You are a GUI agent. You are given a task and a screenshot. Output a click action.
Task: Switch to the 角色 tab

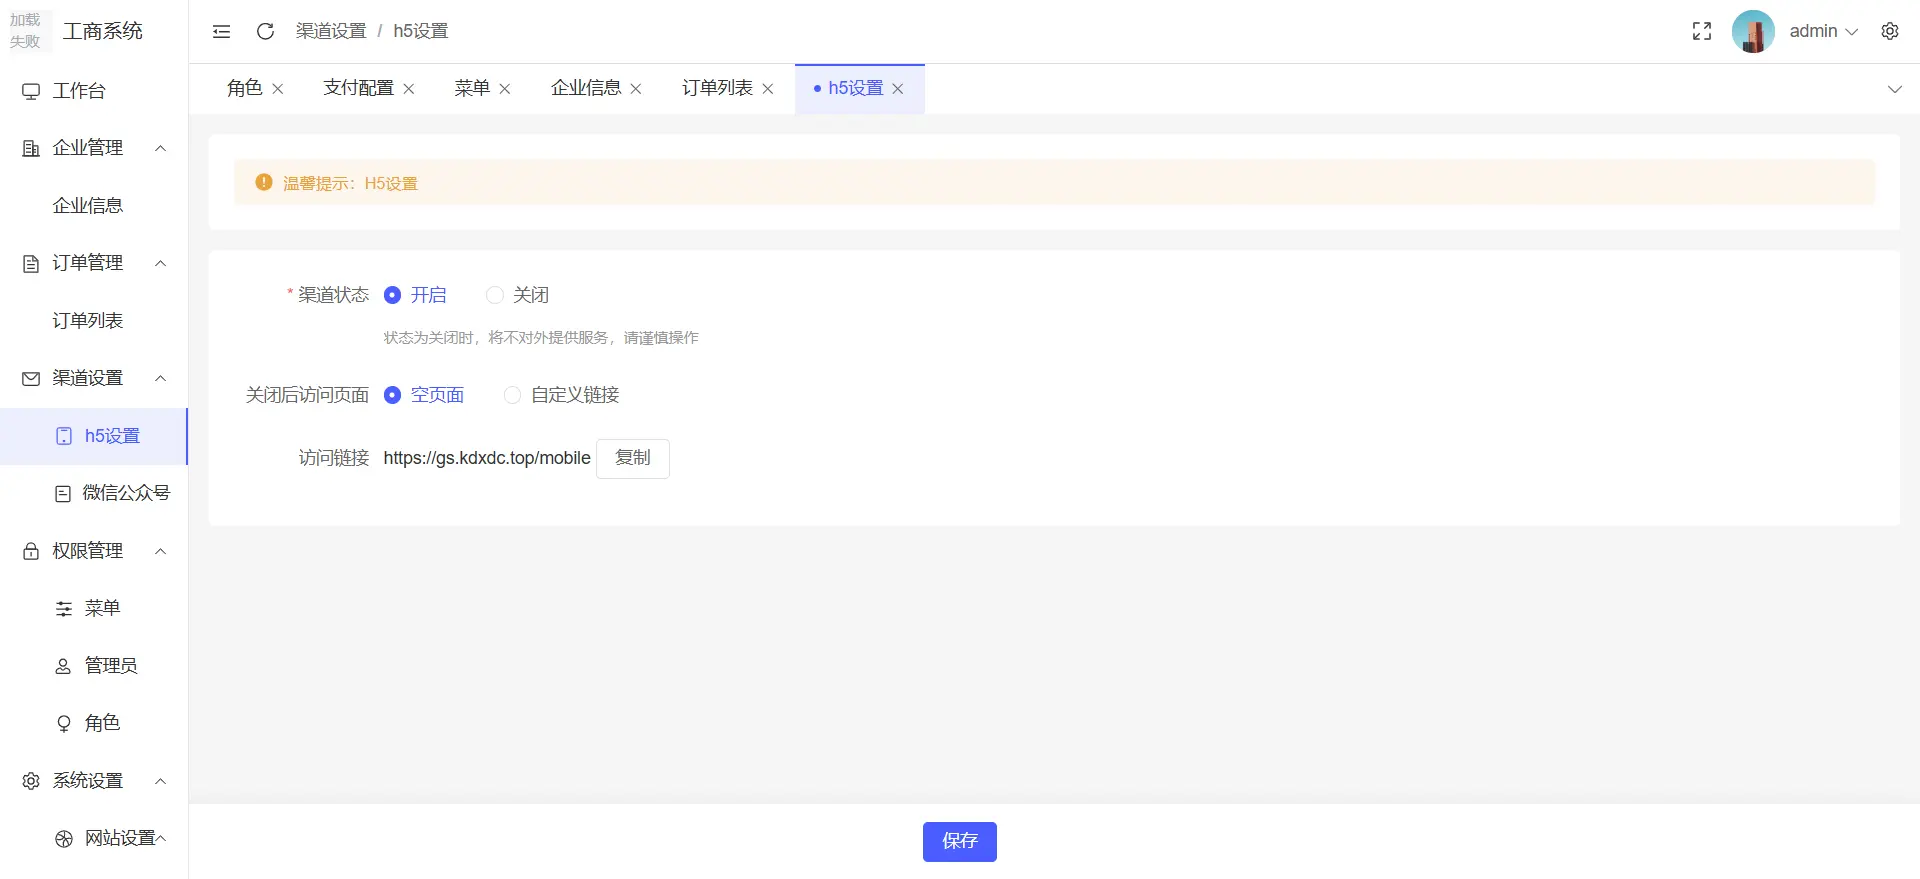245,88
